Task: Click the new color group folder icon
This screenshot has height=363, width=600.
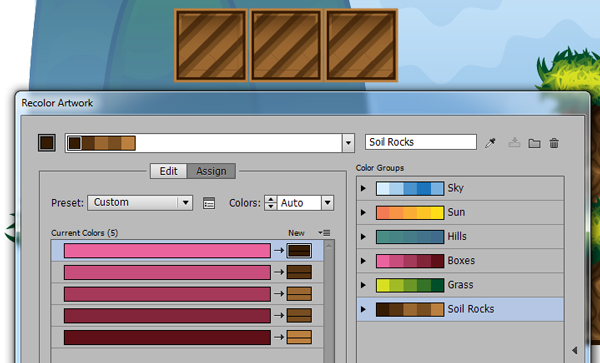Action: pyautogui.click(x=534, y=143)
